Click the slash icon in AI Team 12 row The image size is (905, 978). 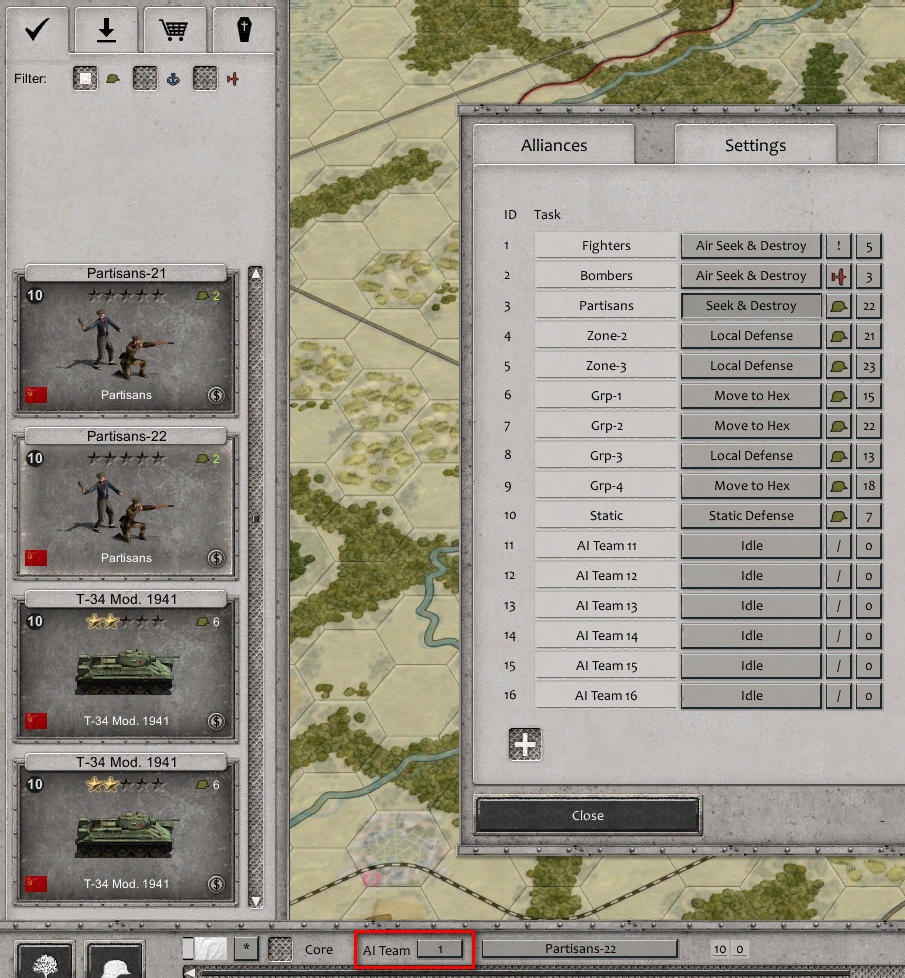point(838,576)
